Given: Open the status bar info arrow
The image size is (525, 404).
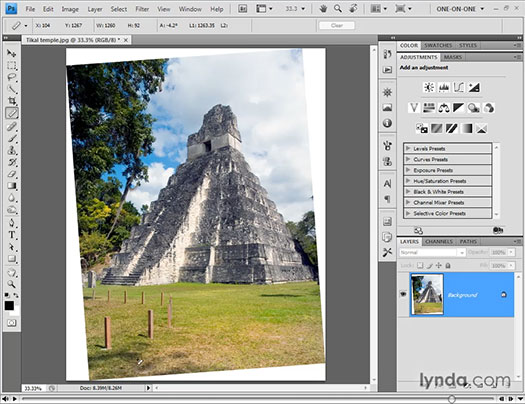Looking at the screenshot, I should pyautogui.click(x=148, y=388).
